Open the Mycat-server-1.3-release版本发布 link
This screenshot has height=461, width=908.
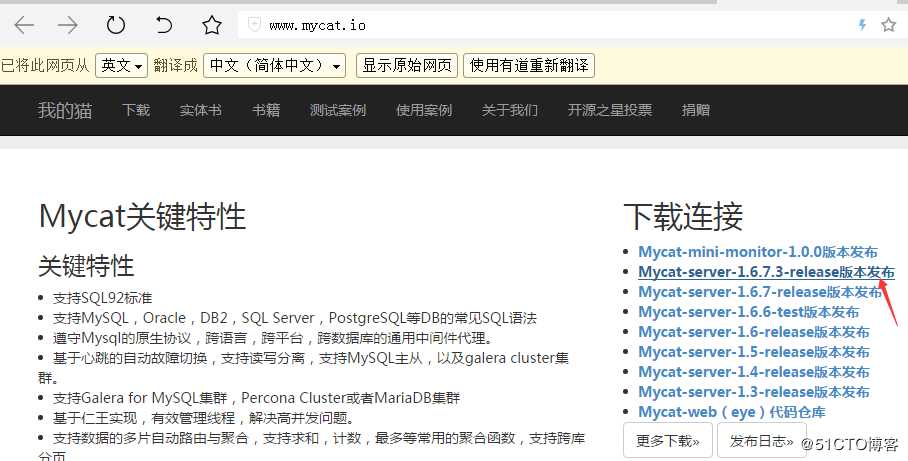click(x=753, y=392)
